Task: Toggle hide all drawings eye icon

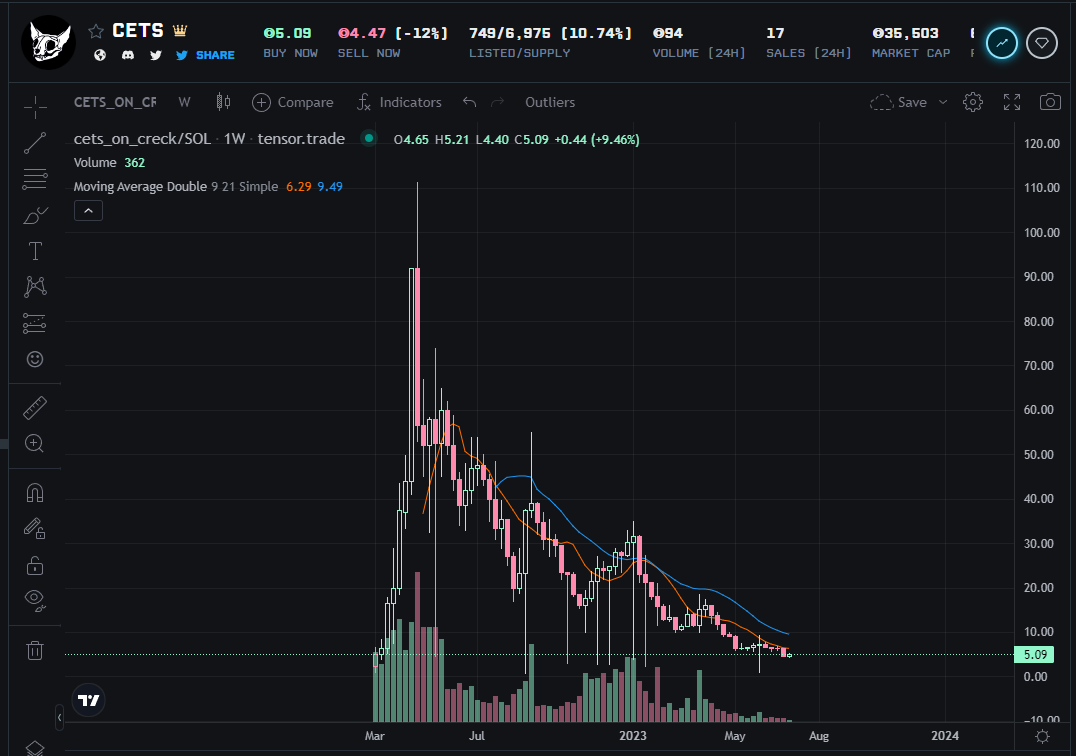Action: click(x=35, y=600)
